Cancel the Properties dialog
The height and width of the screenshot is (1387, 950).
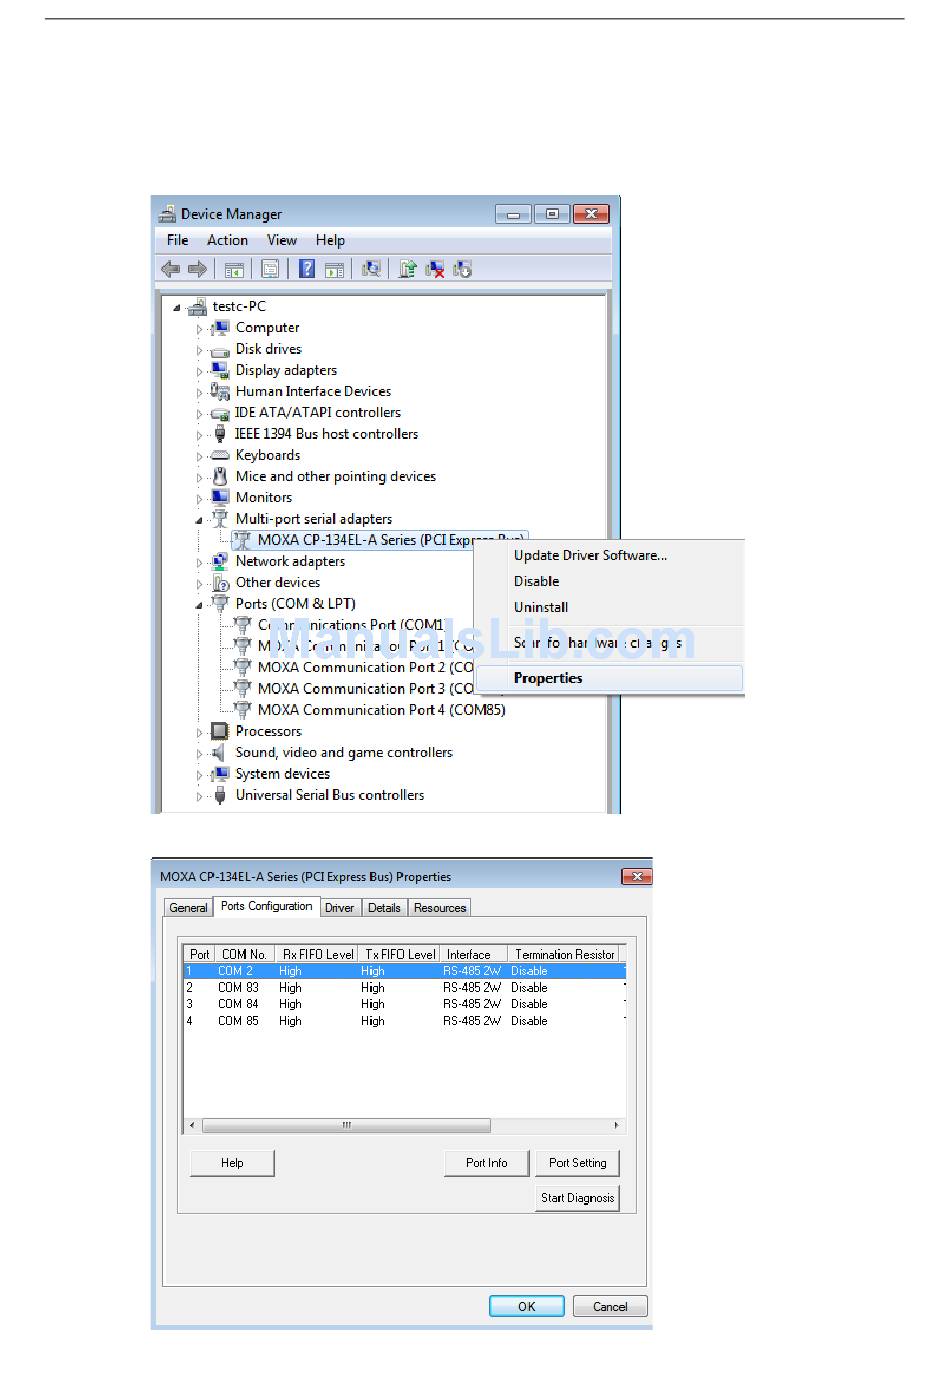pos(610,1306)
